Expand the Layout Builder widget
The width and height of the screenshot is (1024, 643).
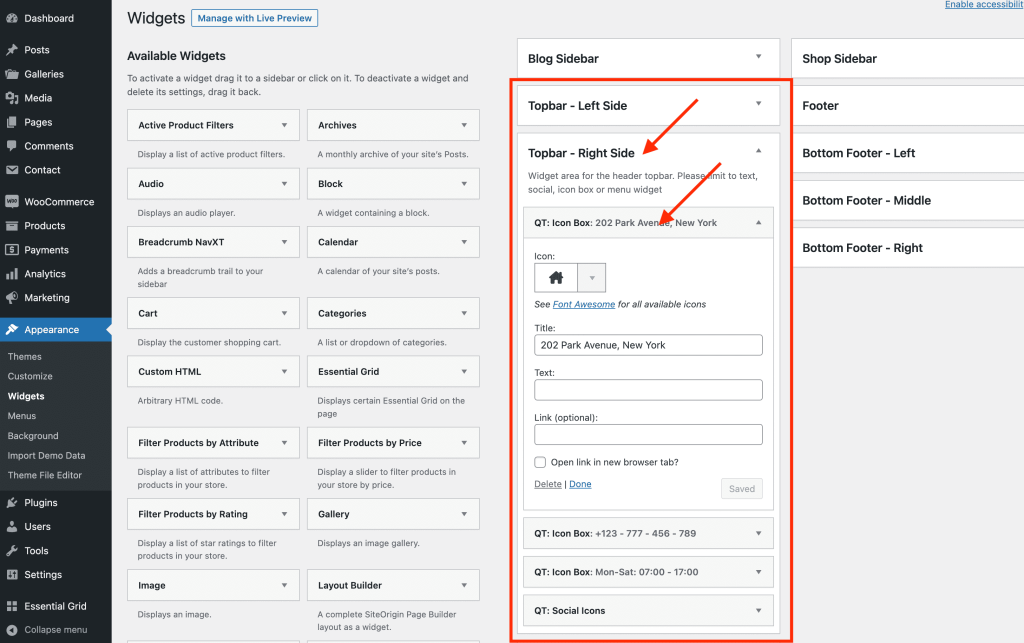pos(464,586)
